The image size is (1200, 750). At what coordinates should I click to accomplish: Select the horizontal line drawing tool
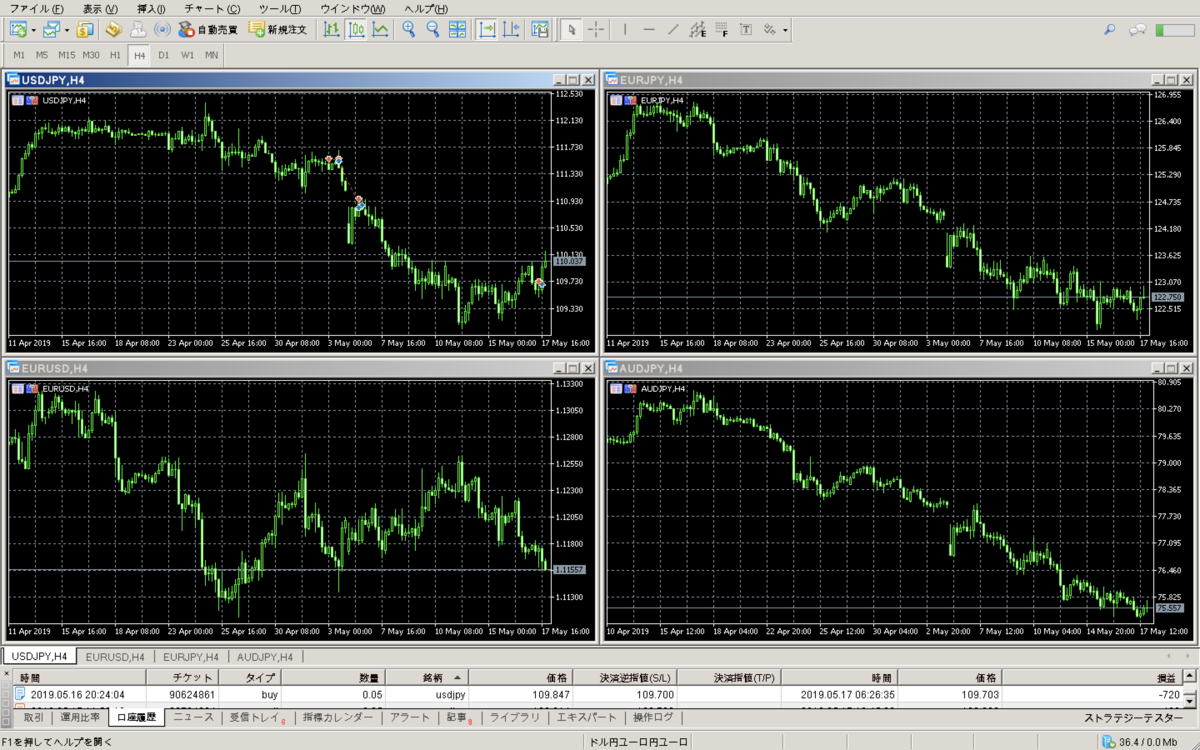[x=649, y=29]
